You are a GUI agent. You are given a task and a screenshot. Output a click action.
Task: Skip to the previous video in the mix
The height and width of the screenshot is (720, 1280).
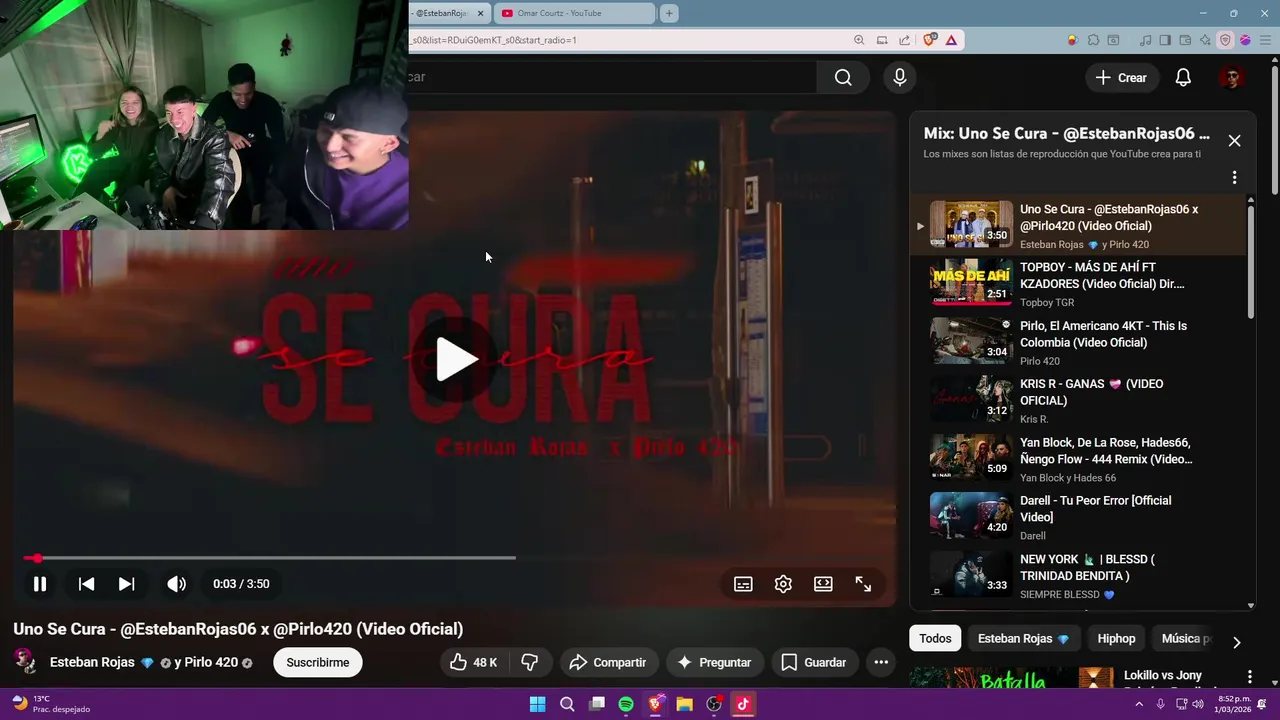click(87, 584)
